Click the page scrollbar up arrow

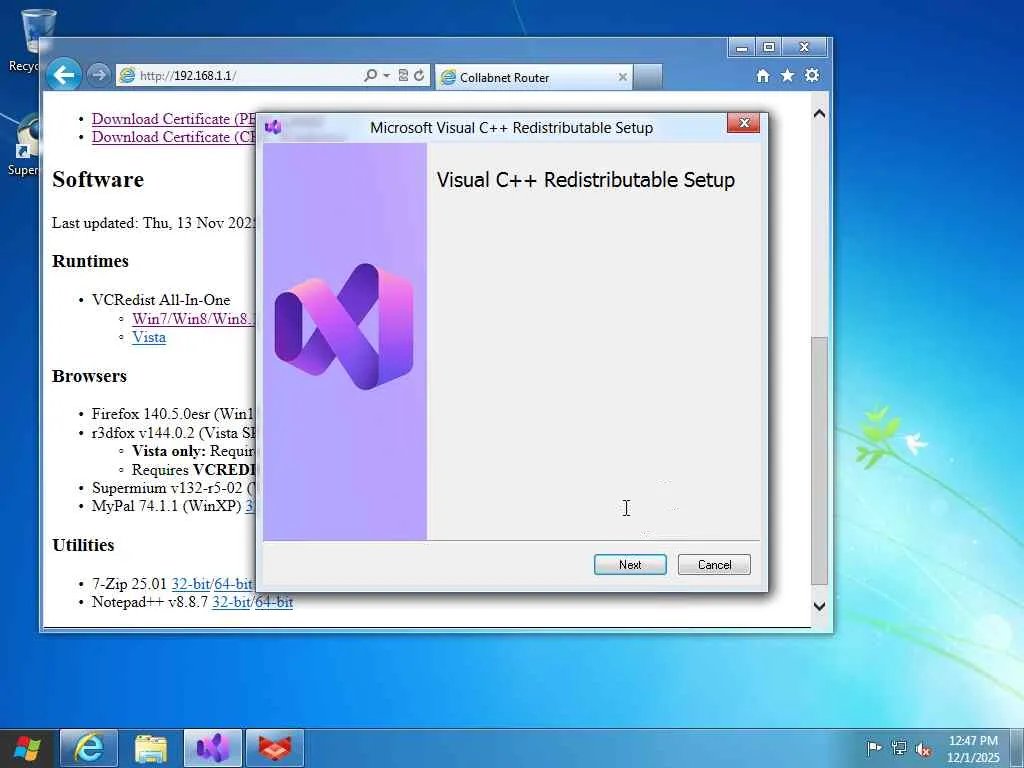pos(820,114)
